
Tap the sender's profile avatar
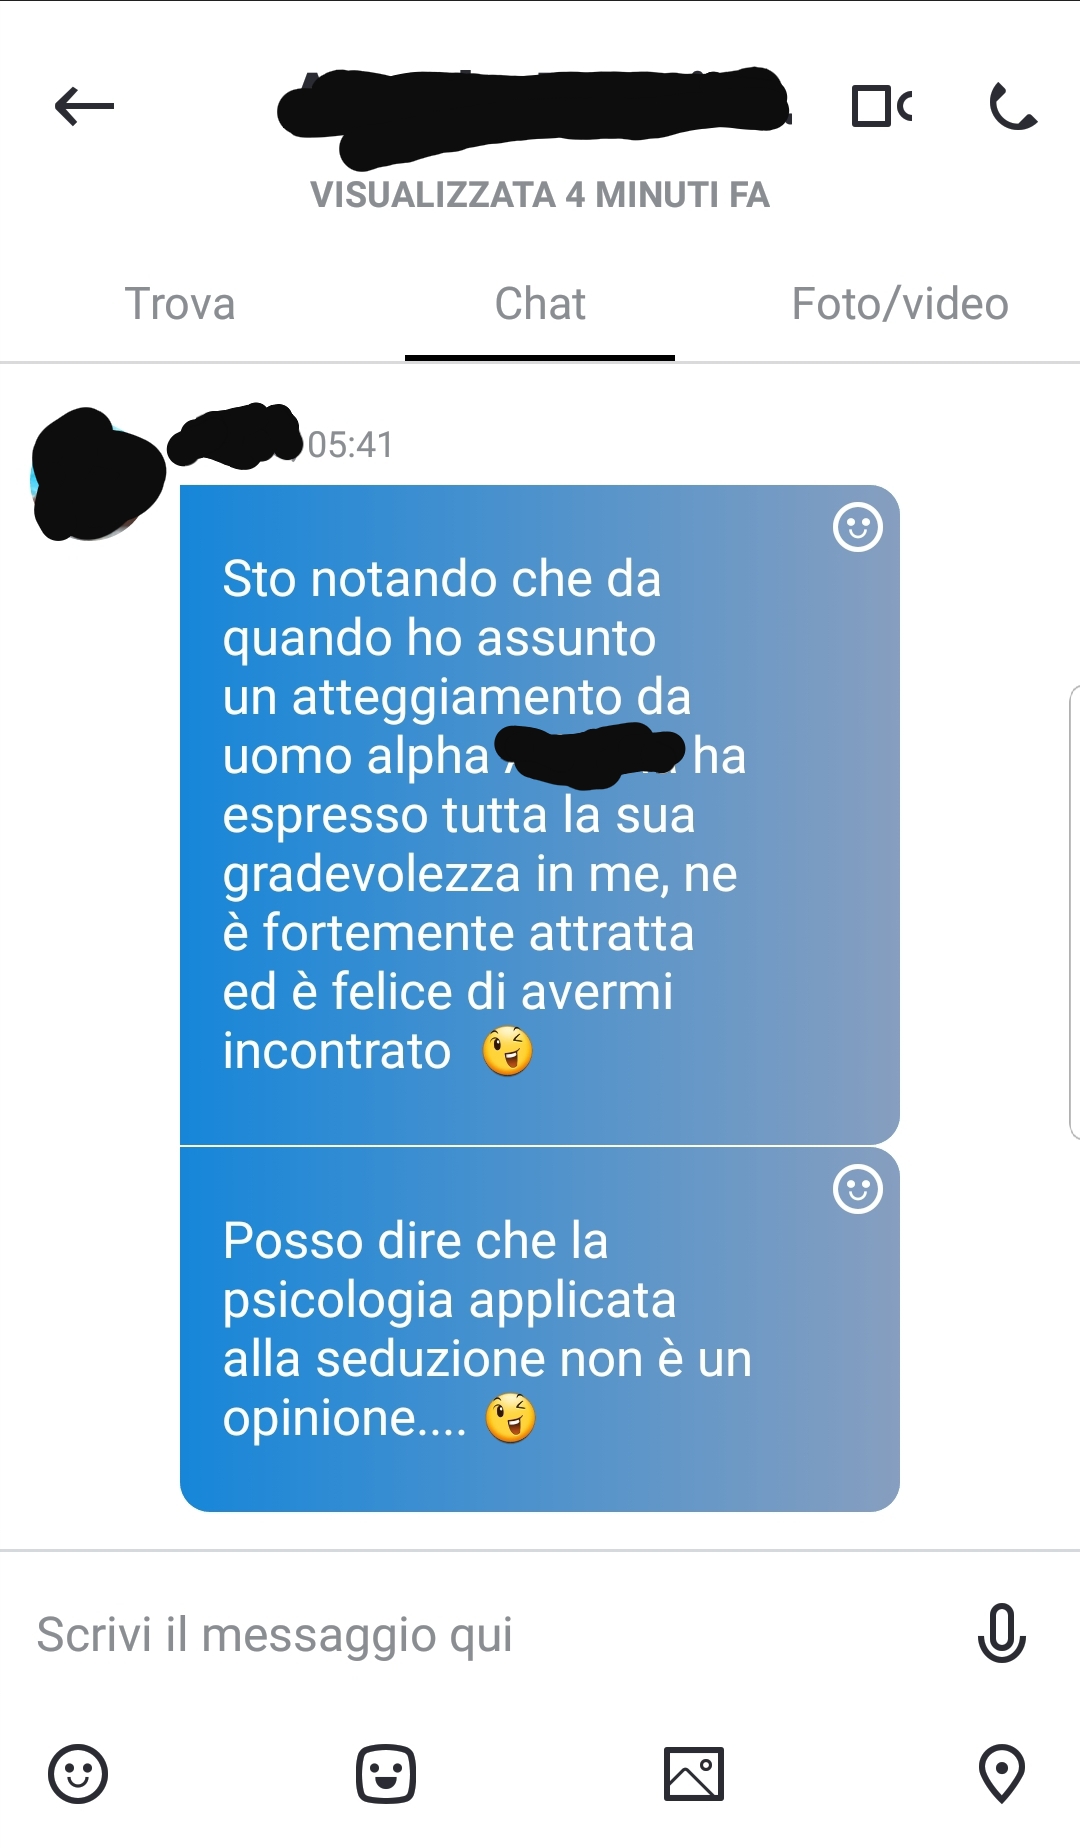(x=96, y=474)
